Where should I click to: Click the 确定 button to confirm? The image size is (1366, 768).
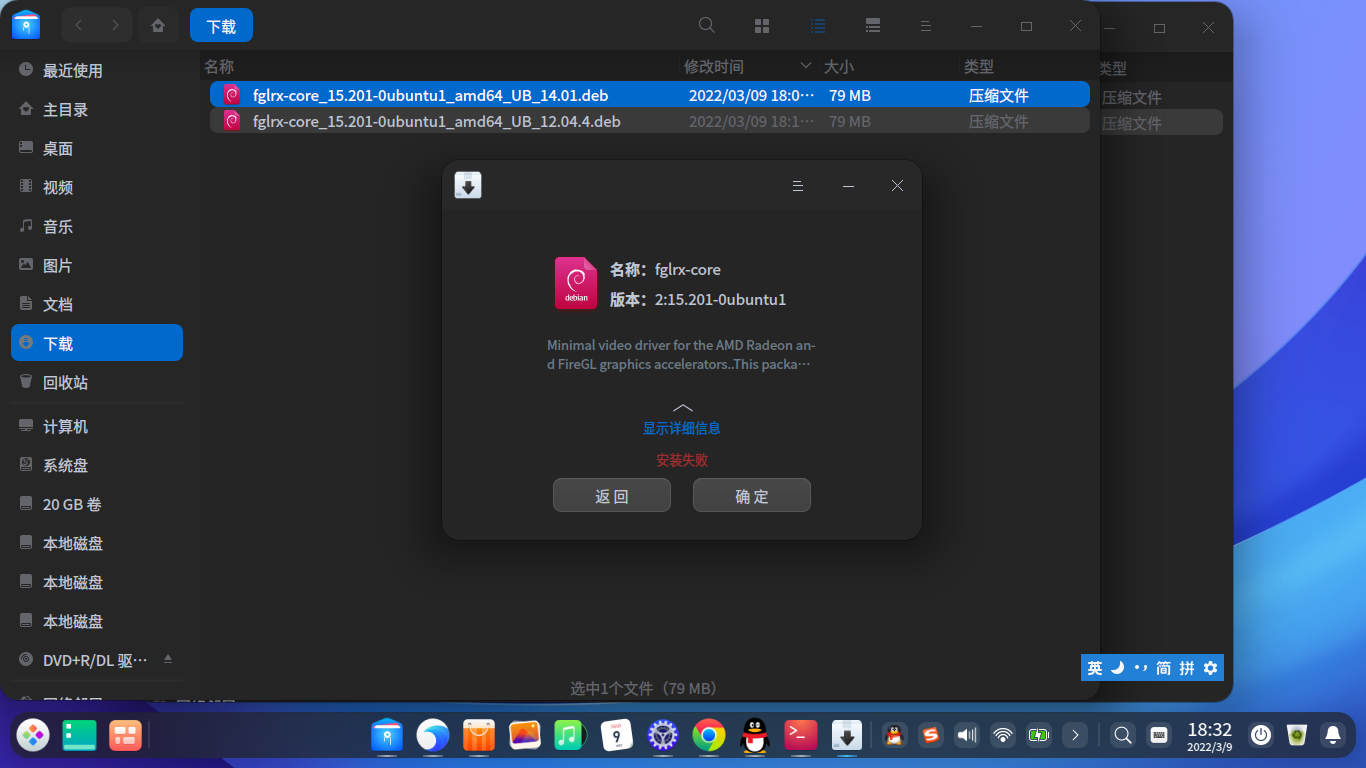tap(751, 495)
